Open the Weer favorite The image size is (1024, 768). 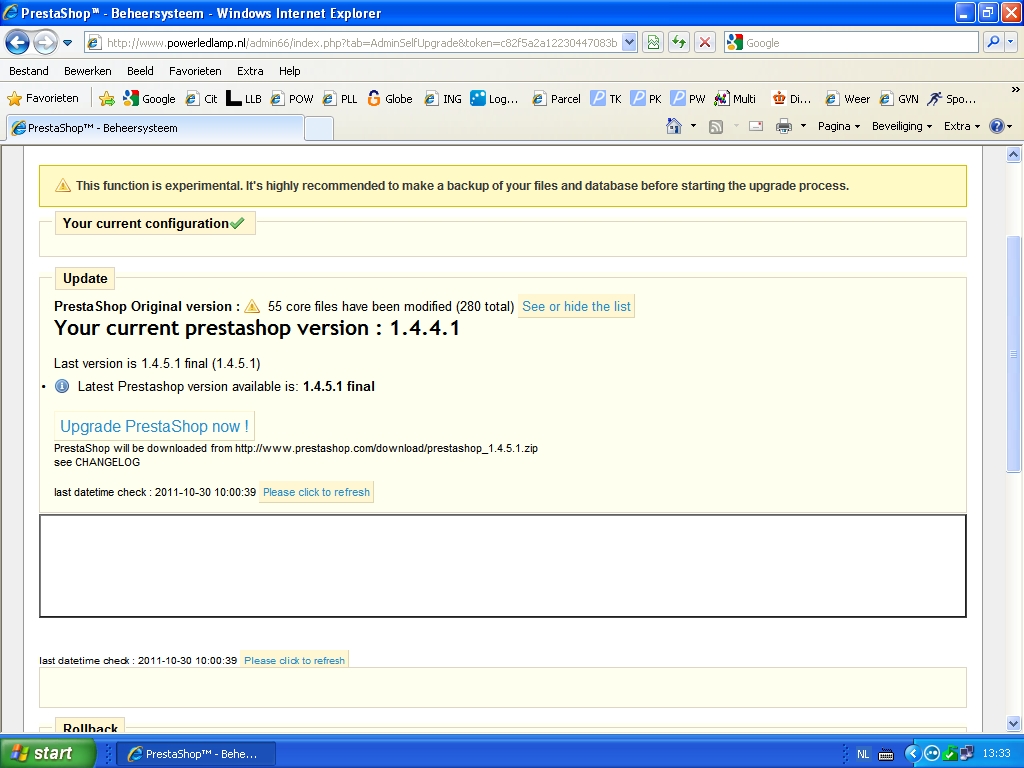click(848, 99)
